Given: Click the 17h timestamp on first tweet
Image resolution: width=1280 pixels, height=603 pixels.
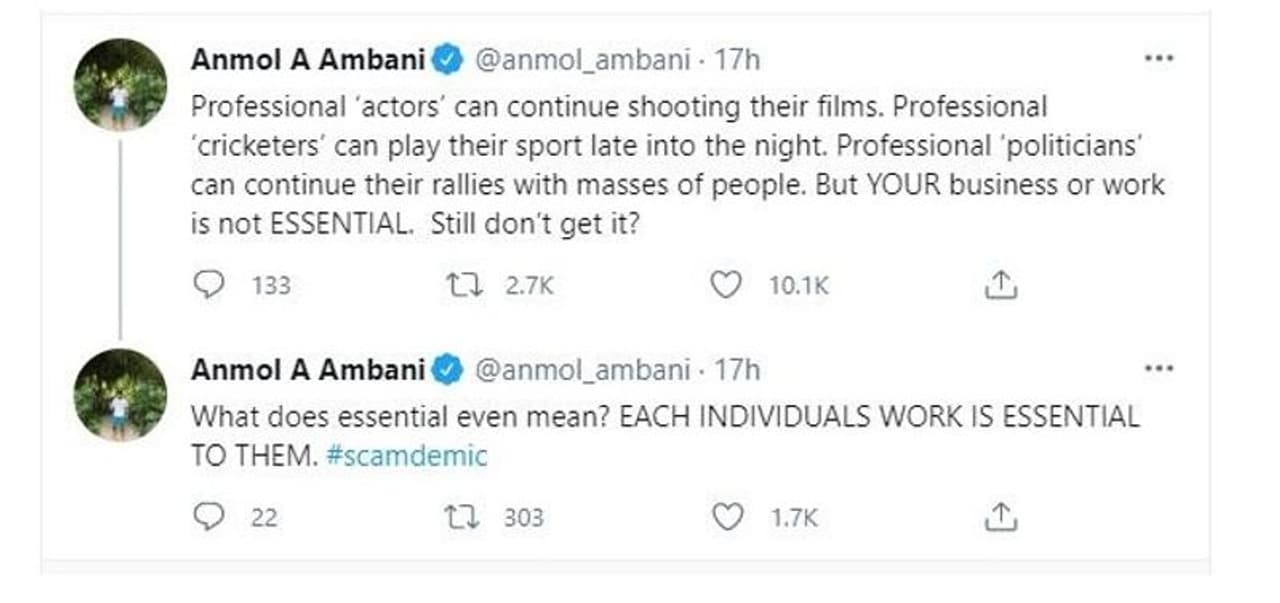Looking at the screenshot, I should (739, 60).
